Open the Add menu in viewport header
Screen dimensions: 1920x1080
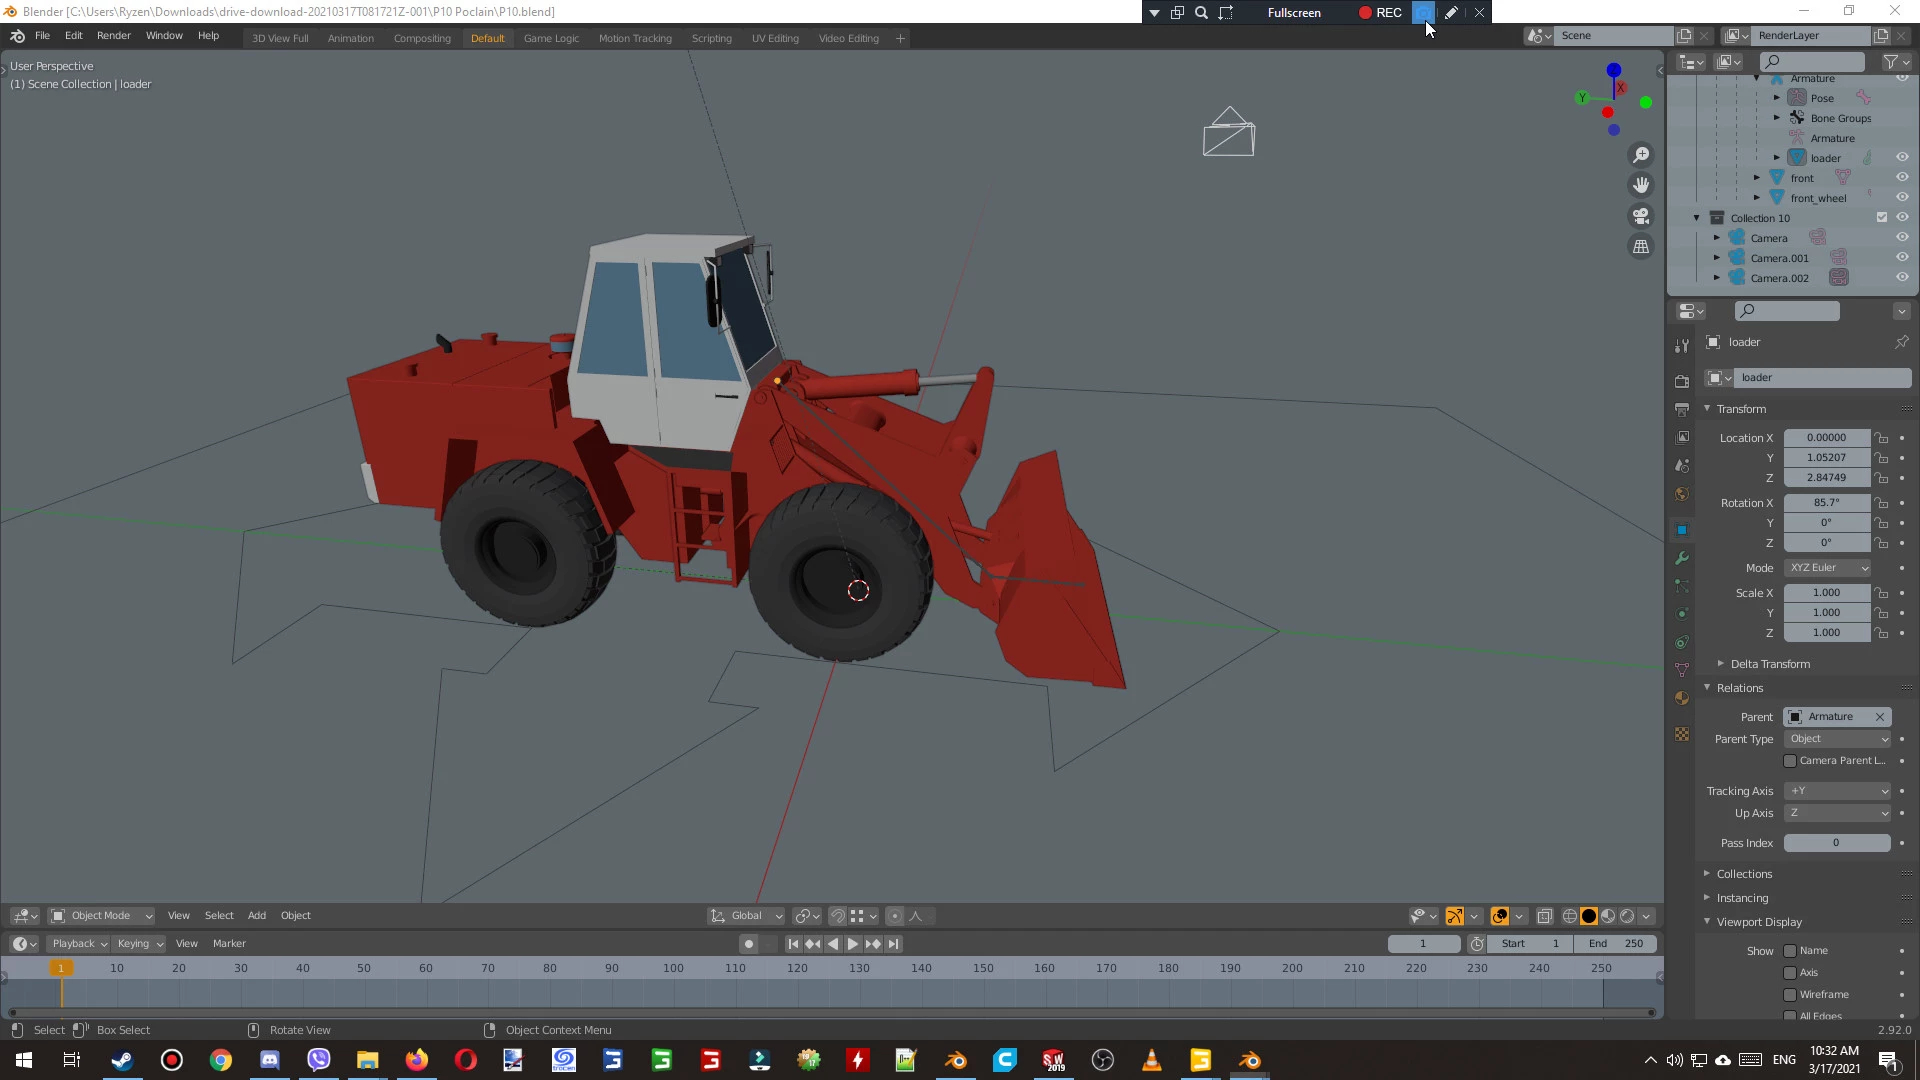[256, 916]
